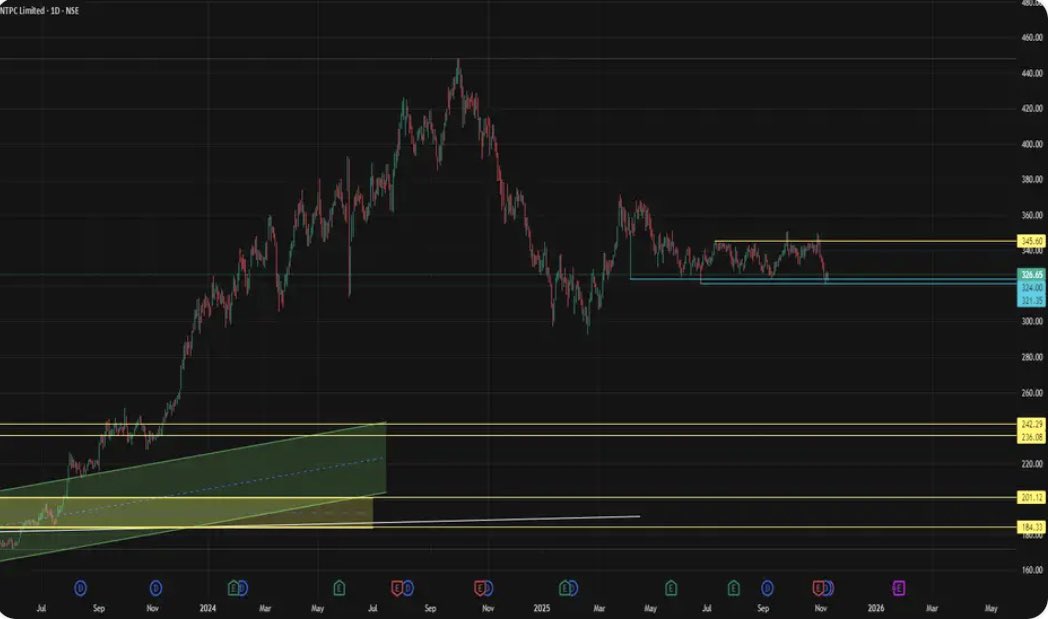Select the blue 321.35 price label
This screenshot has width=1048, height=619.
coord(1031,301)
